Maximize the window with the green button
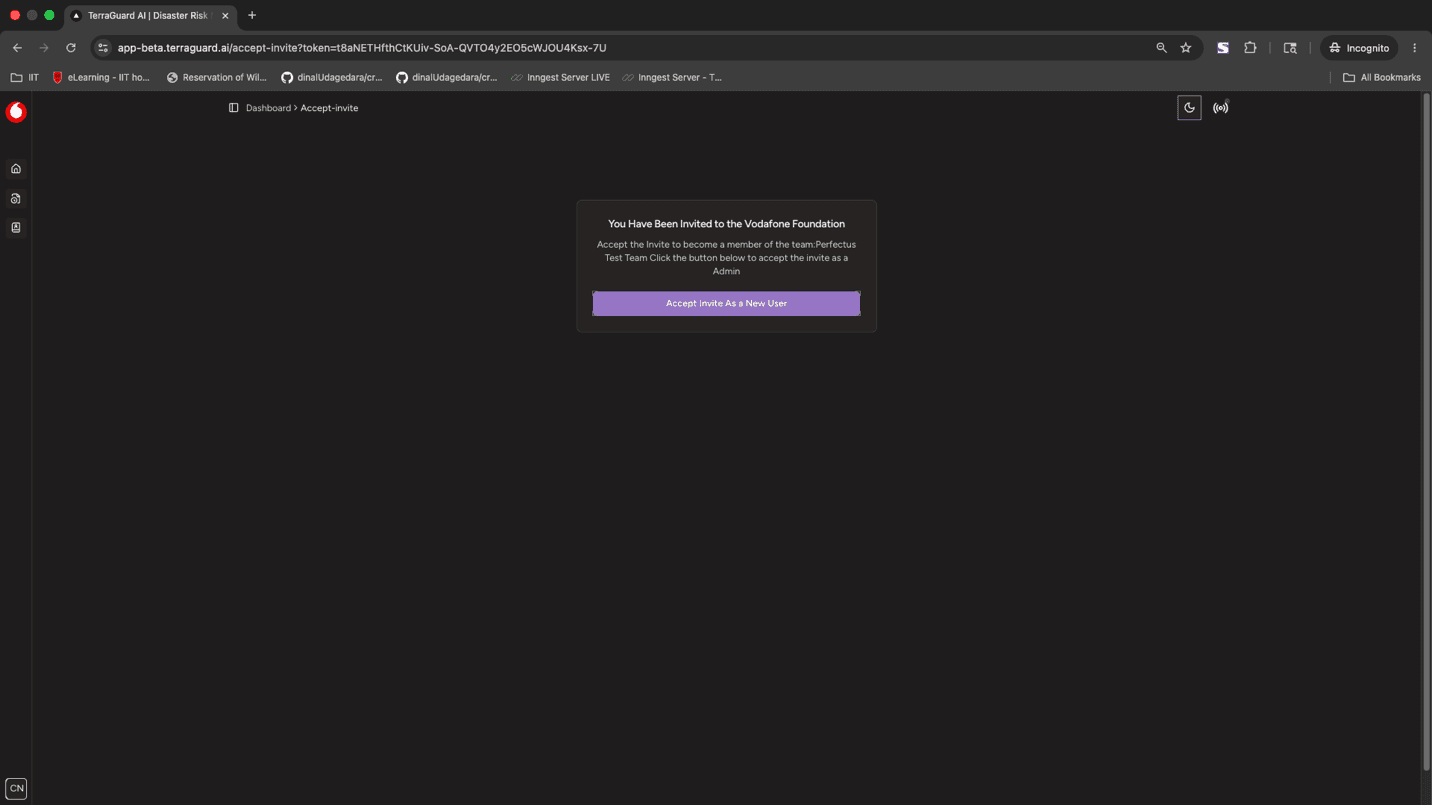The image size is (1432, 805). tap(49, 15)
